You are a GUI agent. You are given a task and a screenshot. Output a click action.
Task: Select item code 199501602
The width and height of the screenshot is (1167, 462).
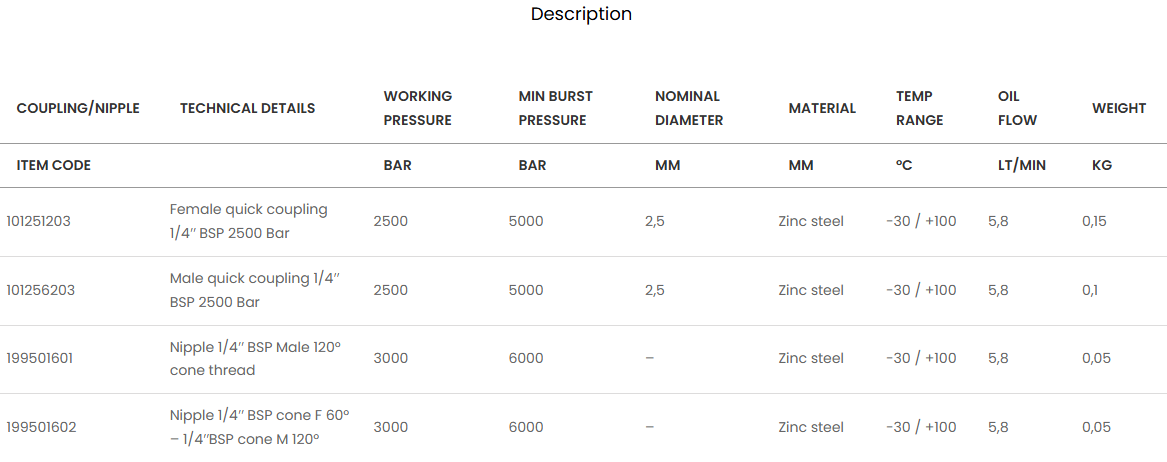tap(41, 427)
